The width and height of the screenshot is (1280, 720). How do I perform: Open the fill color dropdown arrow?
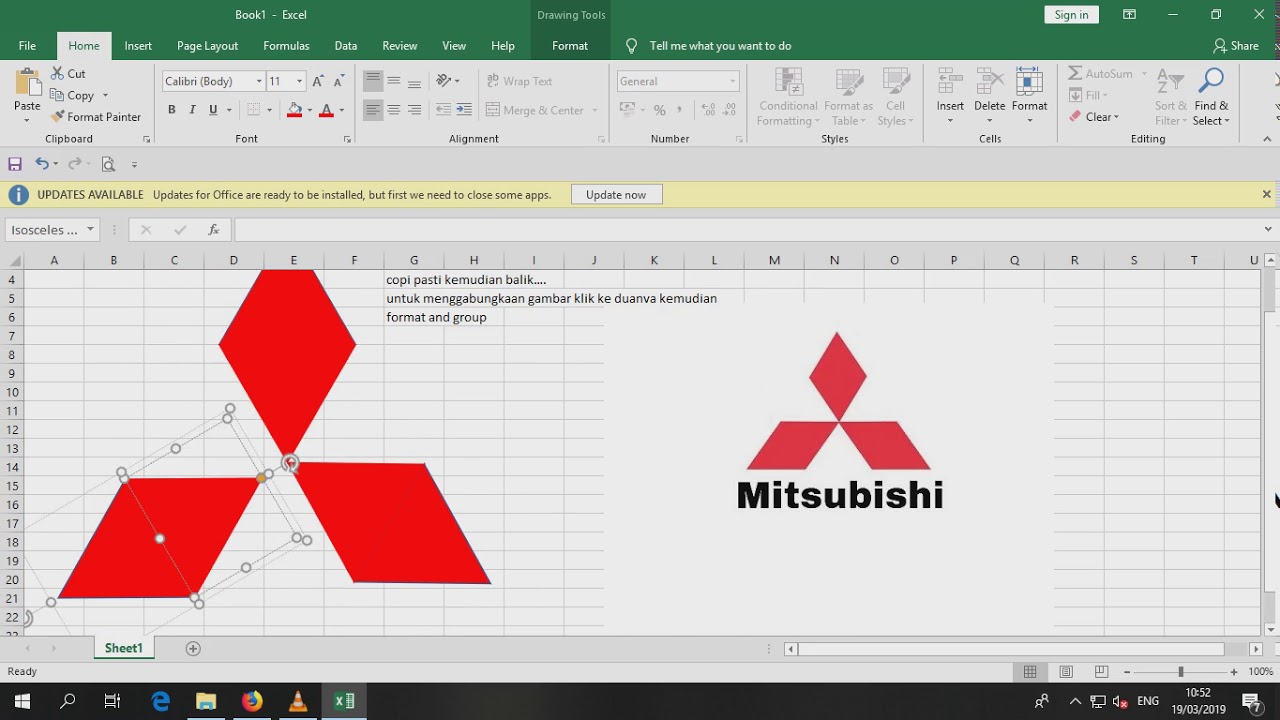tap(309, 110)
